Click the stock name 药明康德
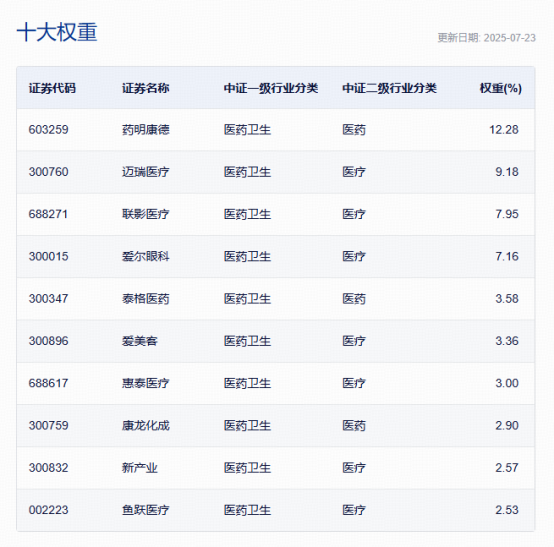554x547 pixels. (x=146, y=130)
